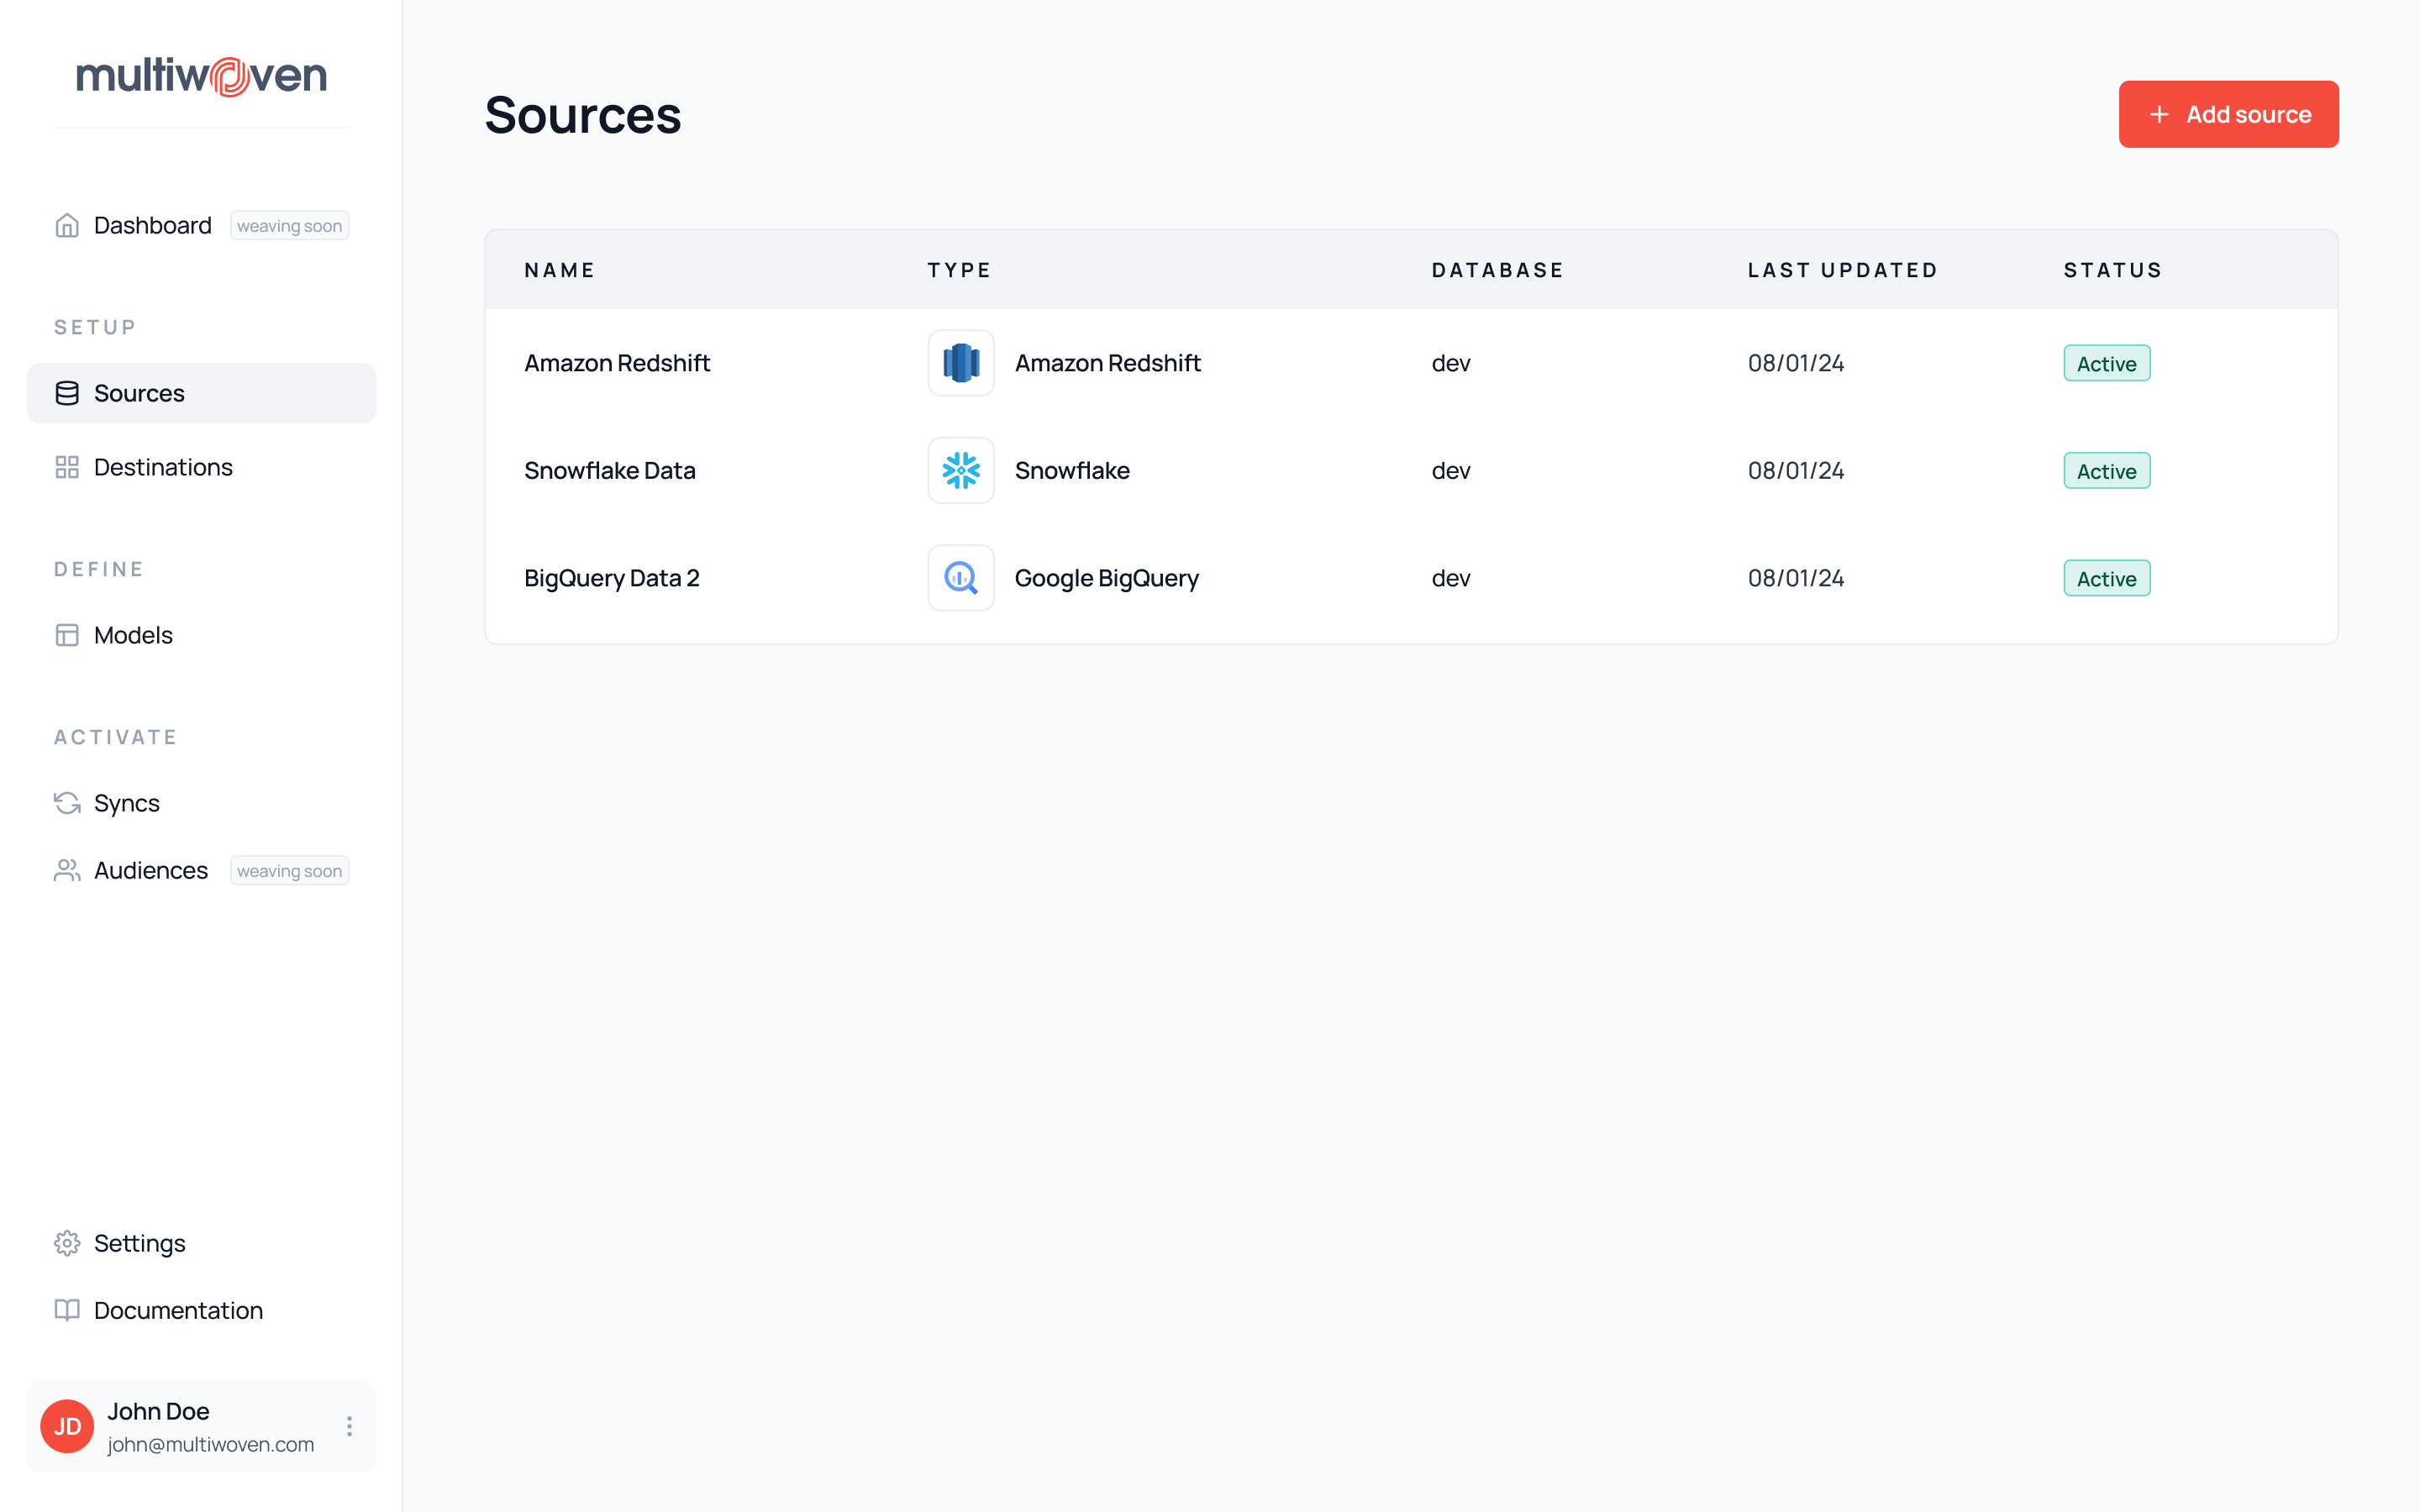Open the Snowflake Data source row
Screen dimensions: 2420x1512
coord(609,470)
